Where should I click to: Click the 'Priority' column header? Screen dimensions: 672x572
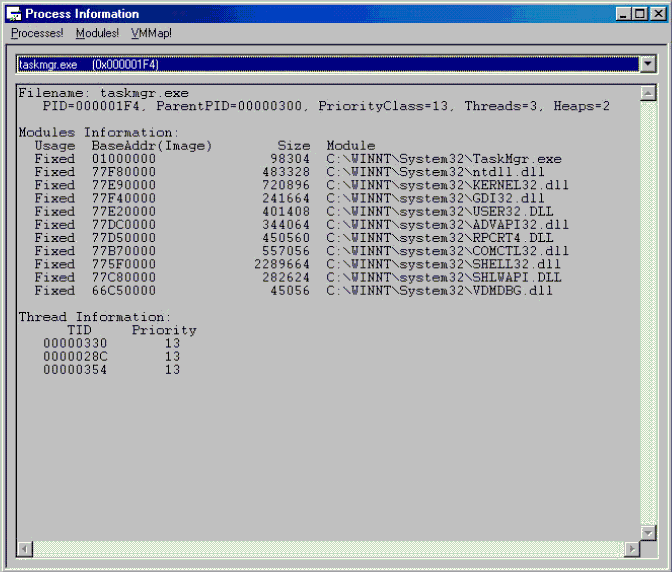coord(164,330)
